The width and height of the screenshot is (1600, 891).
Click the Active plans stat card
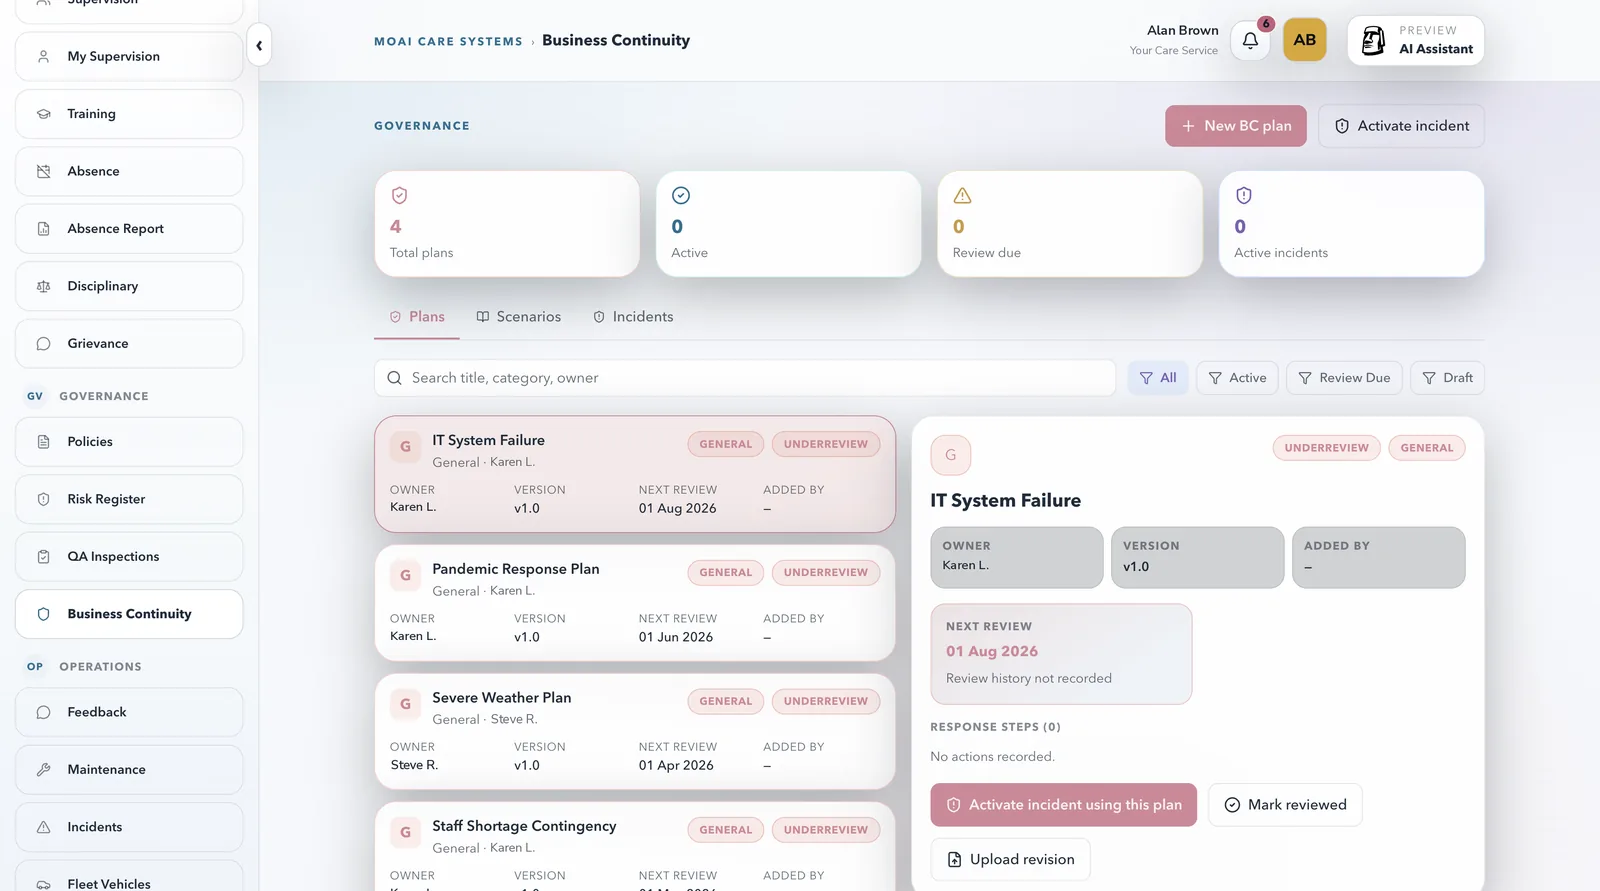[788, 224]
